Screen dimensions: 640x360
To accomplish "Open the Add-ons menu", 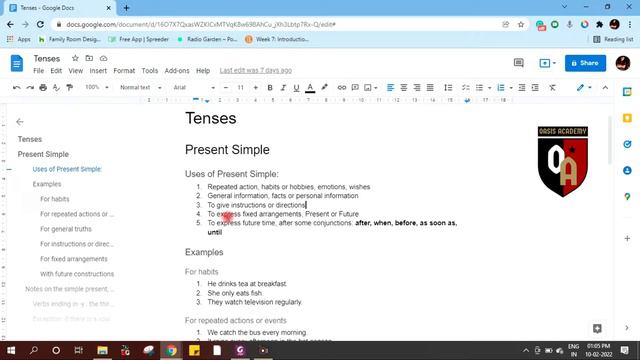I will pos(177,71).
